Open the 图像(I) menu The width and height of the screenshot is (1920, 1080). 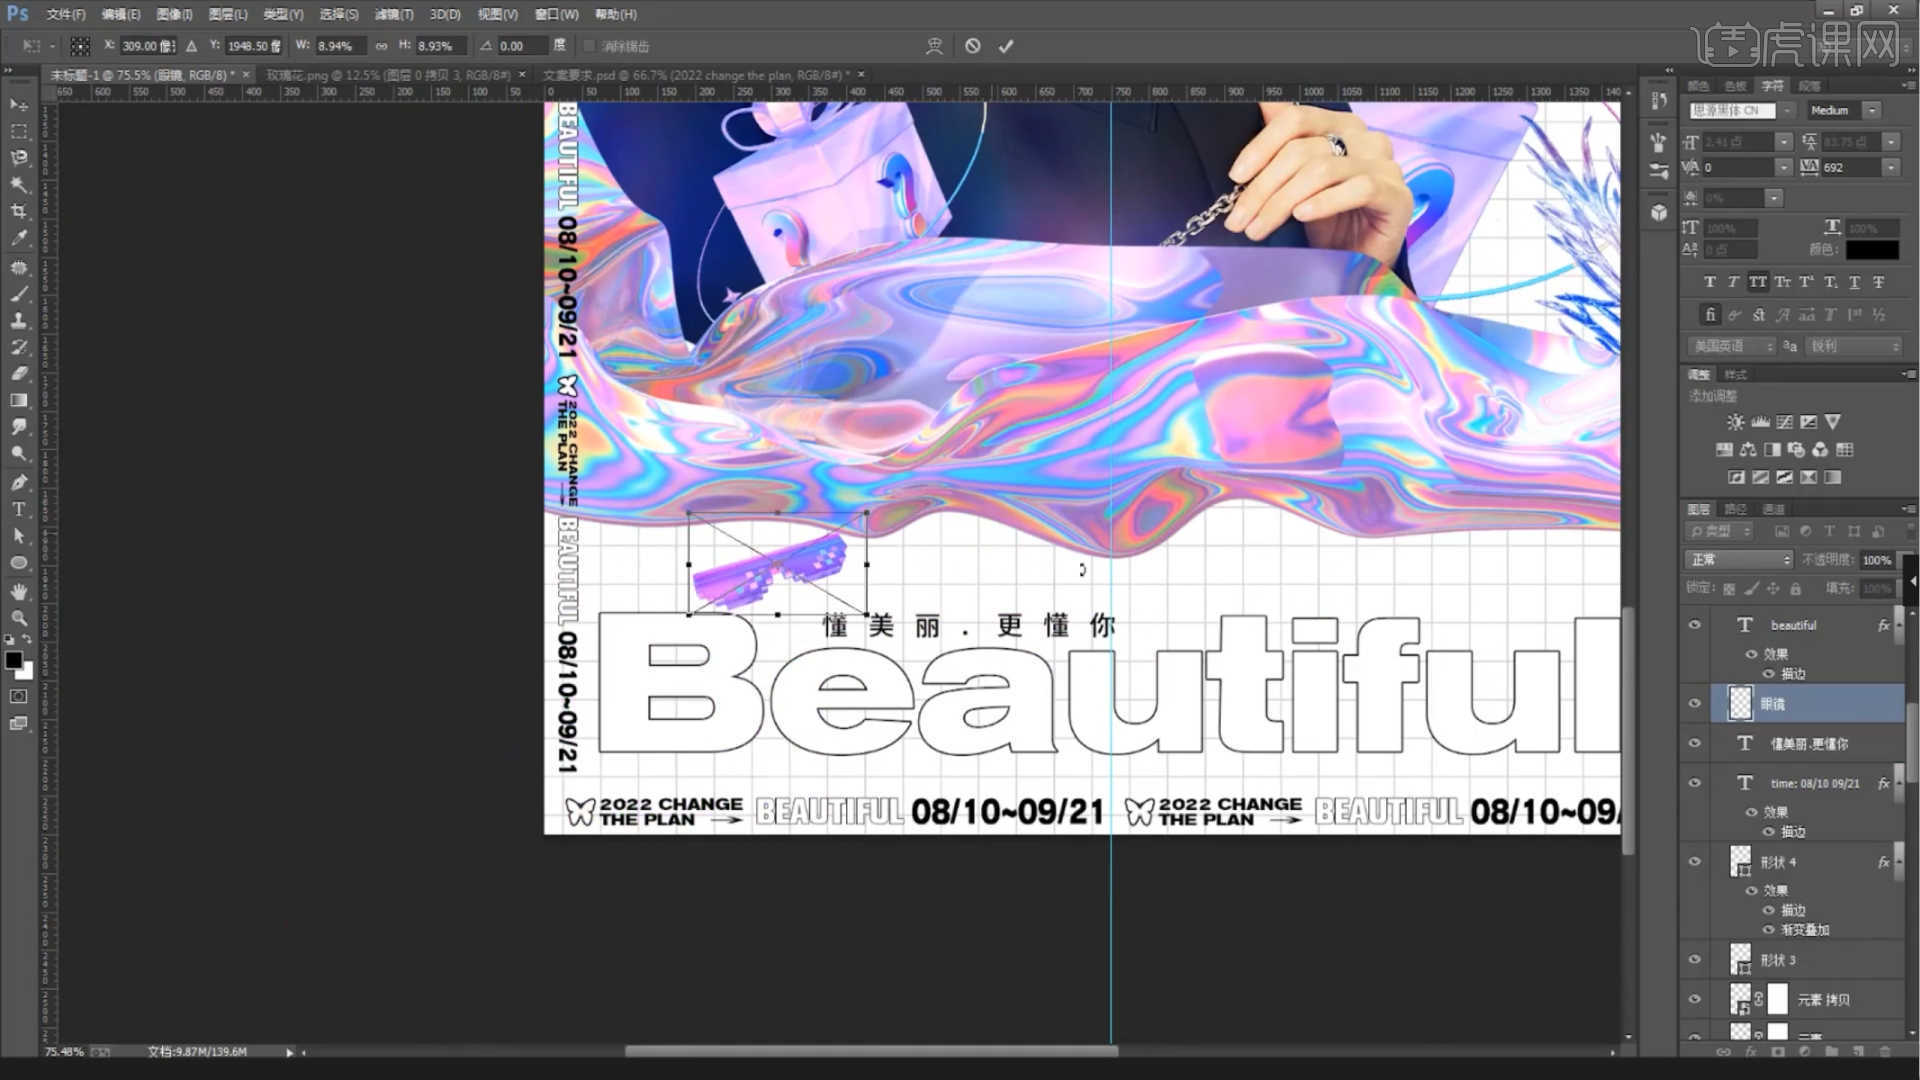coord(174,14)
